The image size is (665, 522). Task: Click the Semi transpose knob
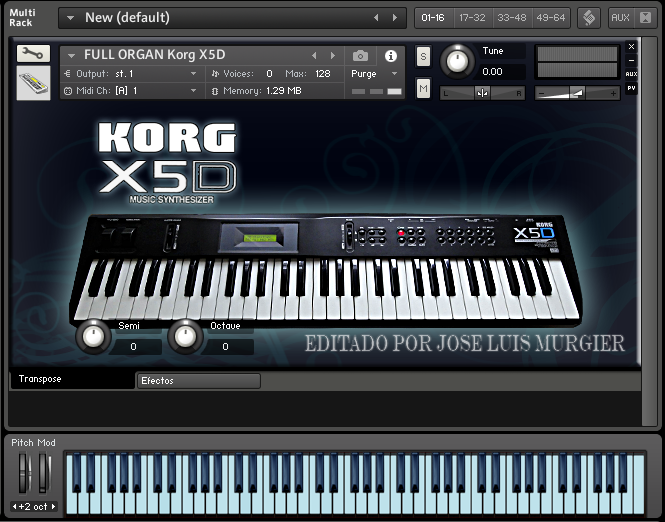pos(93,337)
